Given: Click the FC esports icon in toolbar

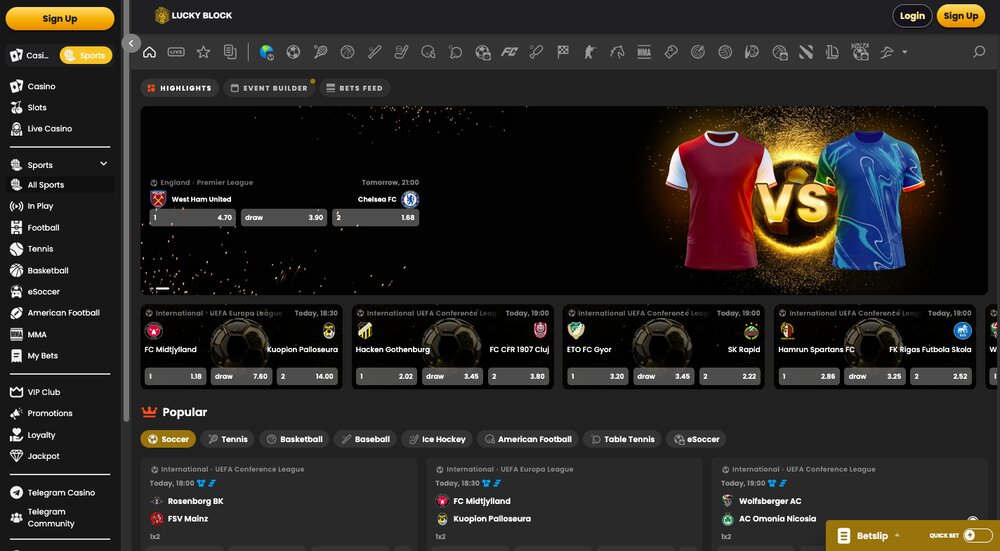Looking at the screenshot, I should click(509, 52).
